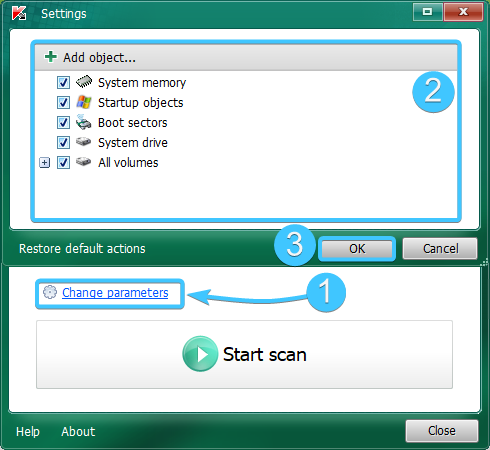
Task: Select the System memory label text
Action: pos(142,83)
